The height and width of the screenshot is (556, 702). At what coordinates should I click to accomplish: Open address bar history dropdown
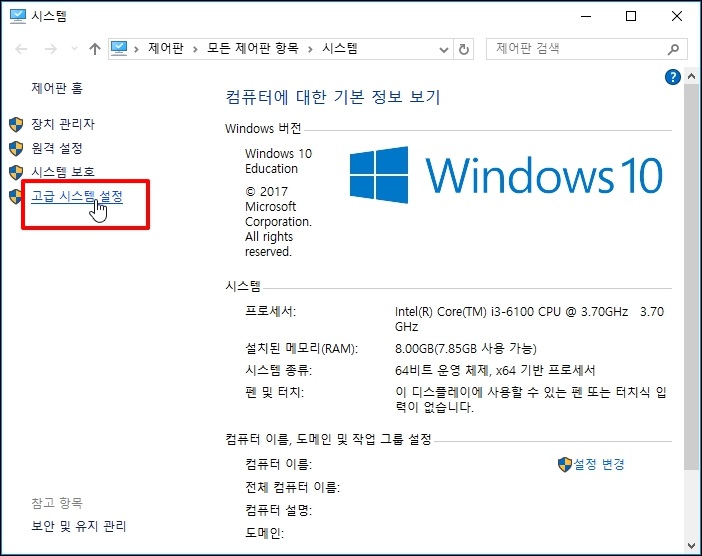tap(444, 49)
